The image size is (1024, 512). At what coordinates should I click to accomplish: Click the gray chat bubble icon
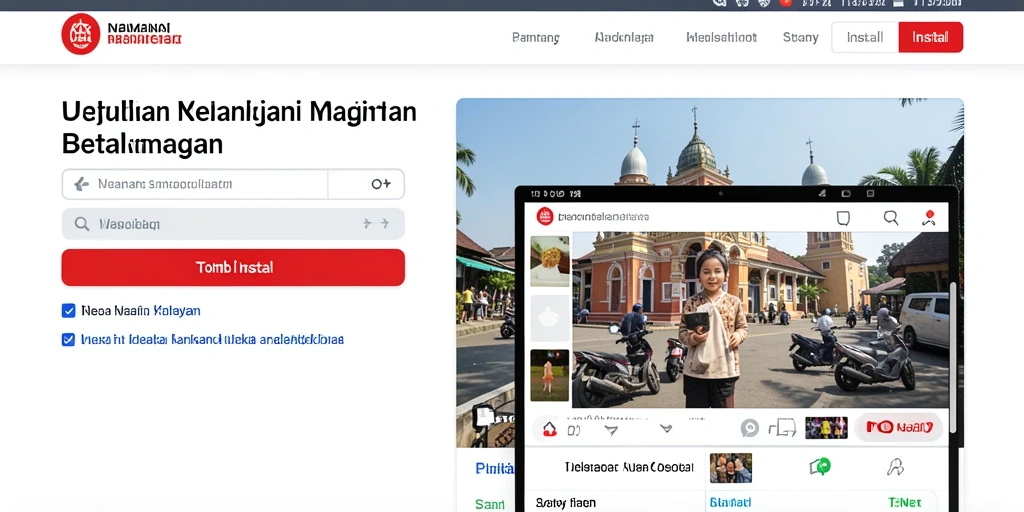coord(750,428)
